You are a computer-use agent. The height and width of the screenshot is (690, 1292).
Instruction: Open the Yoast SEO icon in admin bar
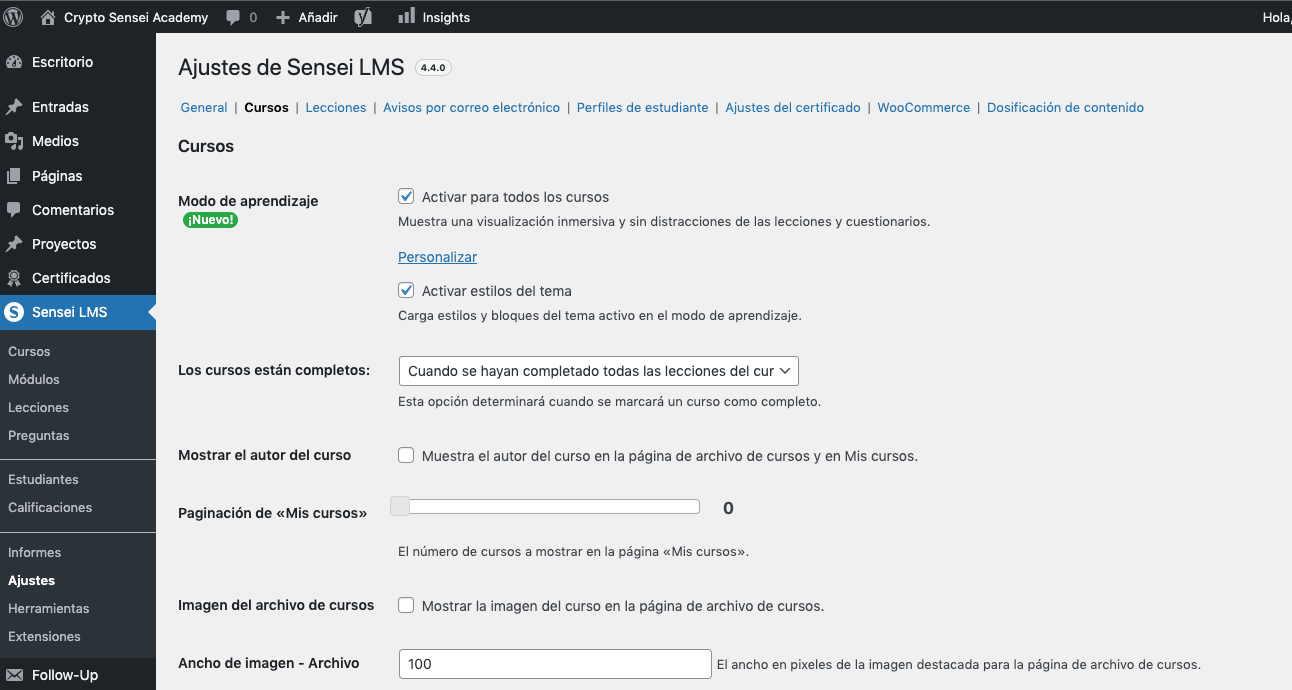364,17
